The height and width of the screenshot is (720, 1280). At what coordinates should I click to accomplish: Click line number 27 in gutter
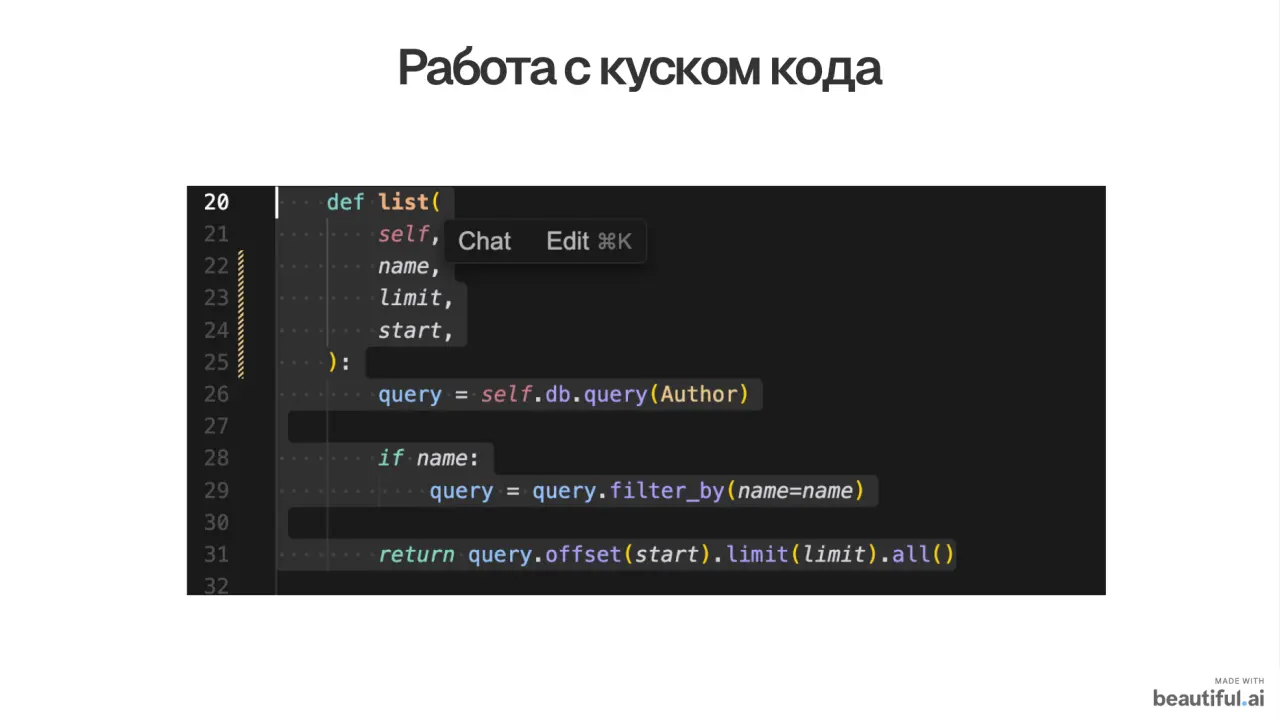tap(216, 426)
